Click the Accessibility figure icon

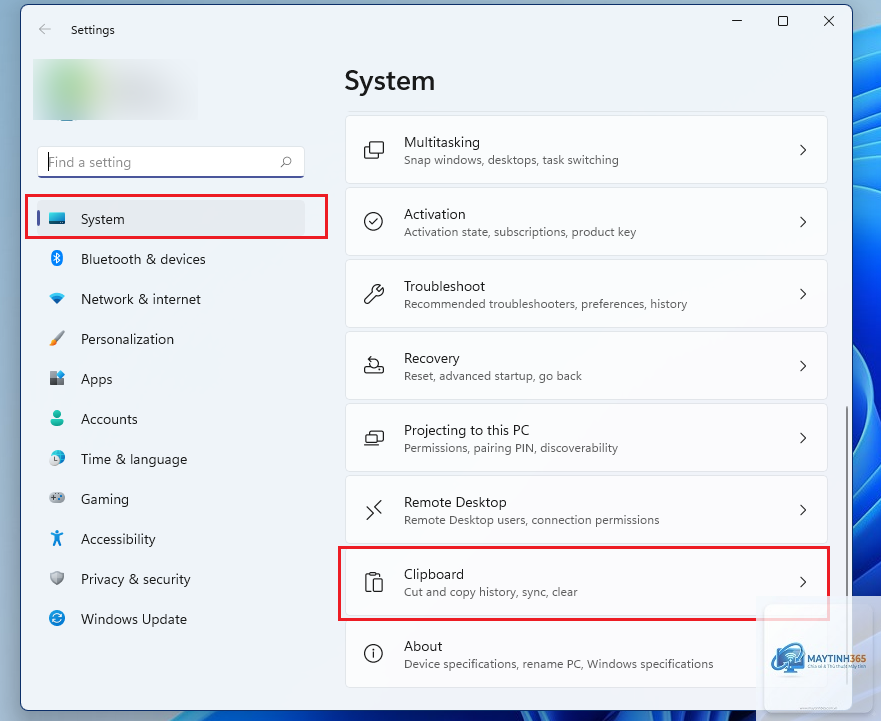(x=57, y=538)
